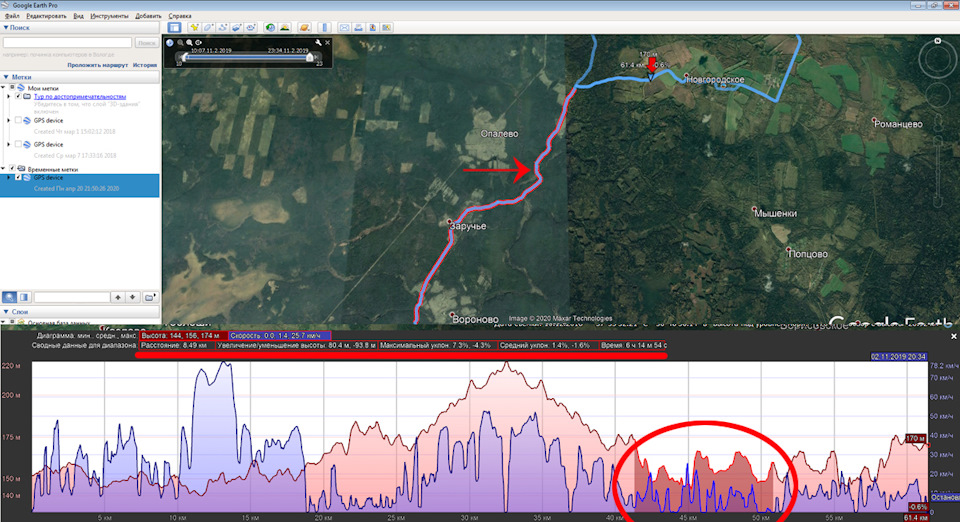Screen dimensions: 960x522
Task: Zoom in the time slider range
Action: [x=189, y=43]
